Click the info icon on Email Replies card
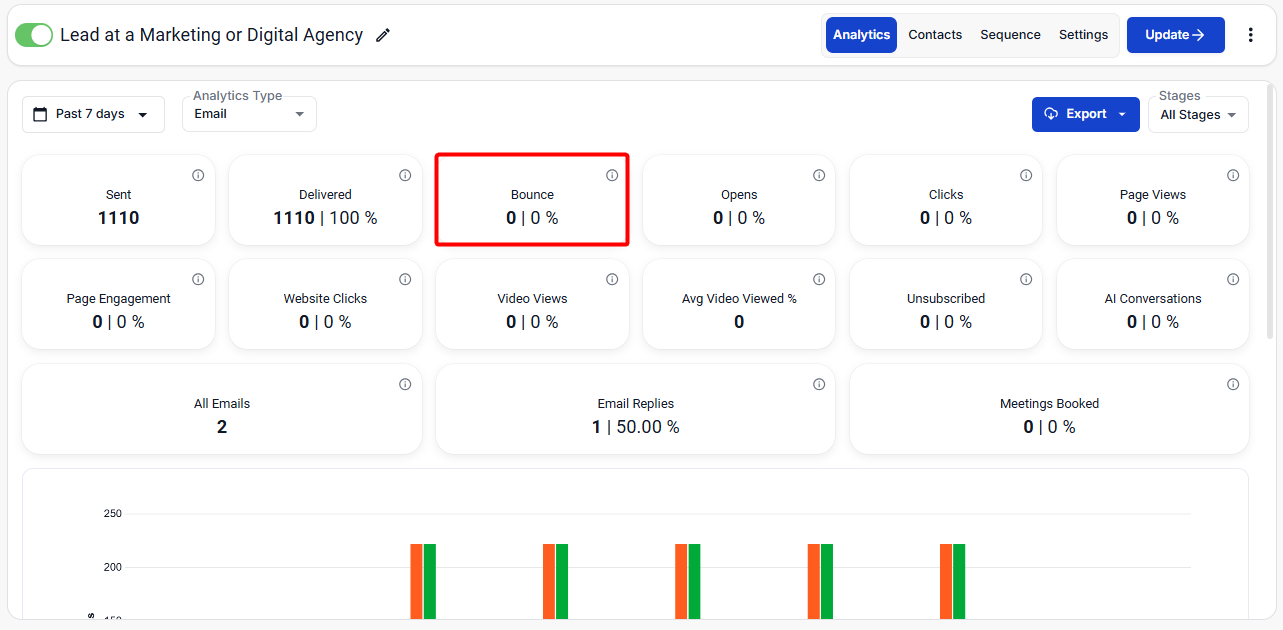The height and width of the screenshot is (630, 1283). click(x=819, y=384)
